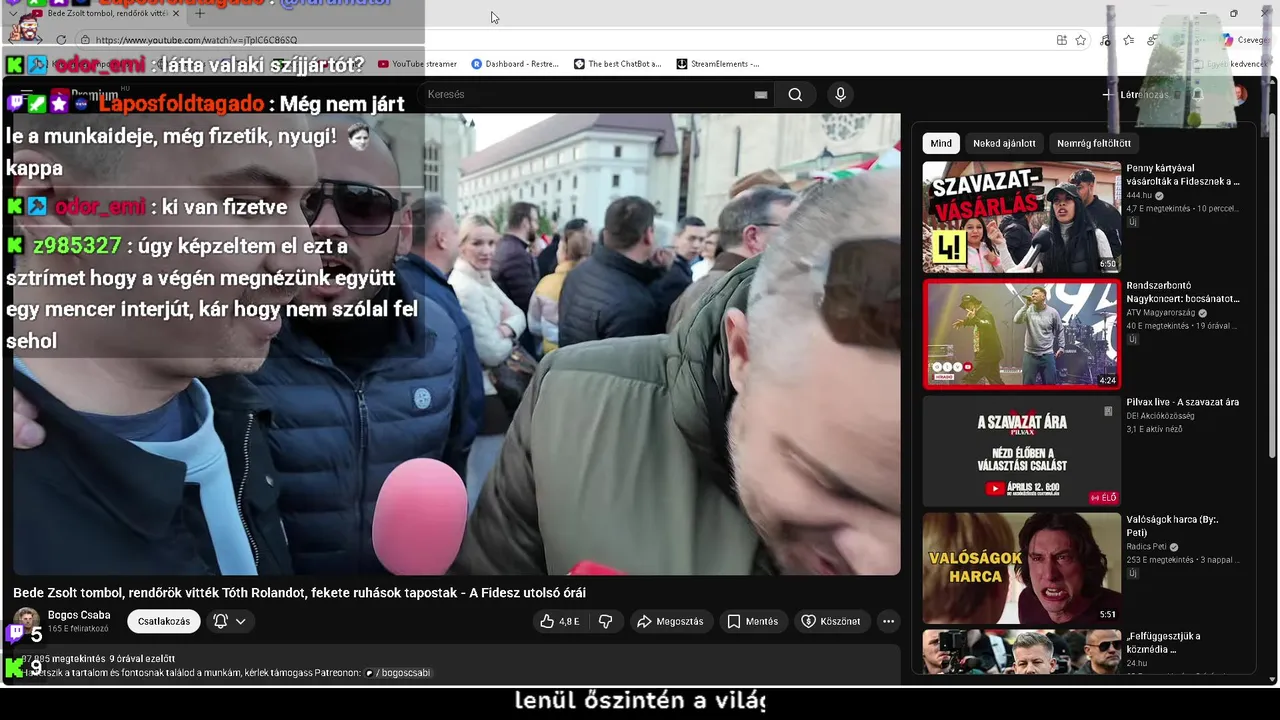Close the Bede Zsolt tombol tab

tap(177, 14)
